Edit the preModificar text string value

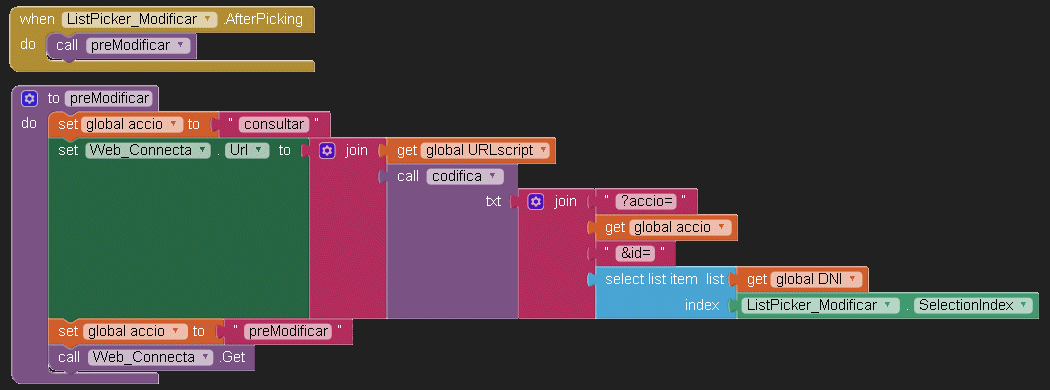pos(288,332)
